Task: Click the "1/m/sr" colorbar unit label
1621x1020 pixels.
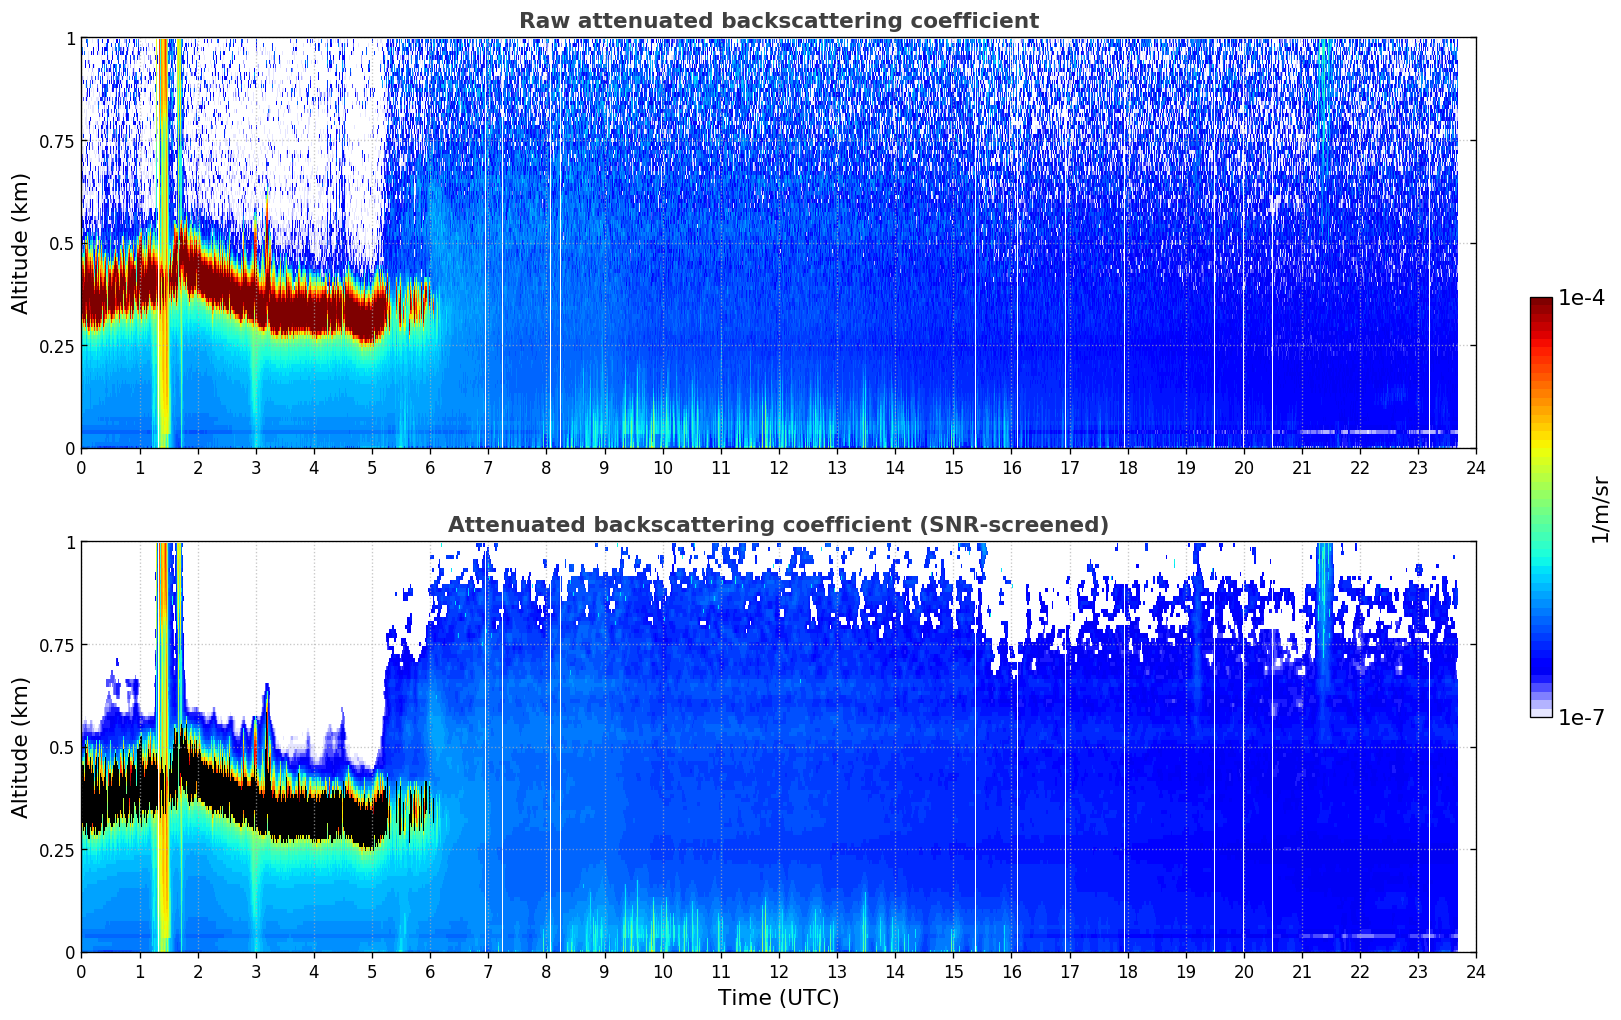Action: point(1600,508)
